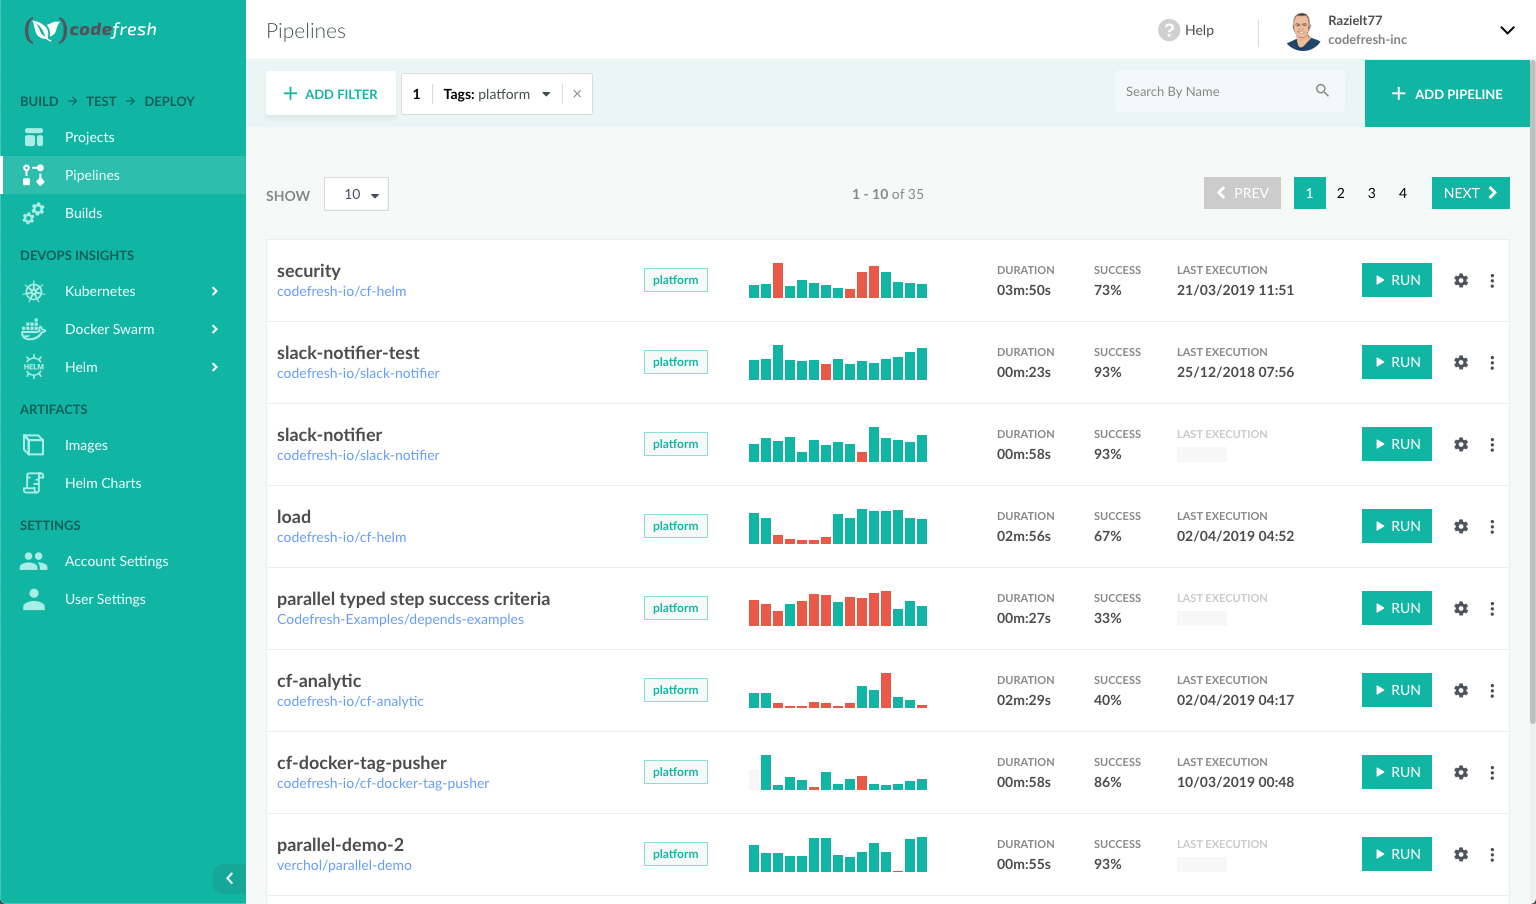Go to page 2
Screen dimensions: 1536x904
pos(1340,193)
